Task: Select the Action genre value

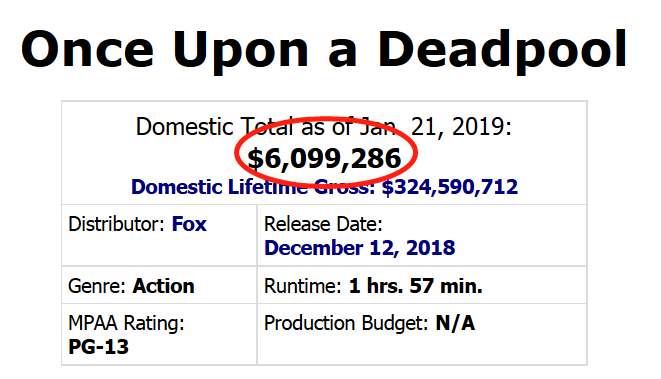Action: (x=164, y=286)
